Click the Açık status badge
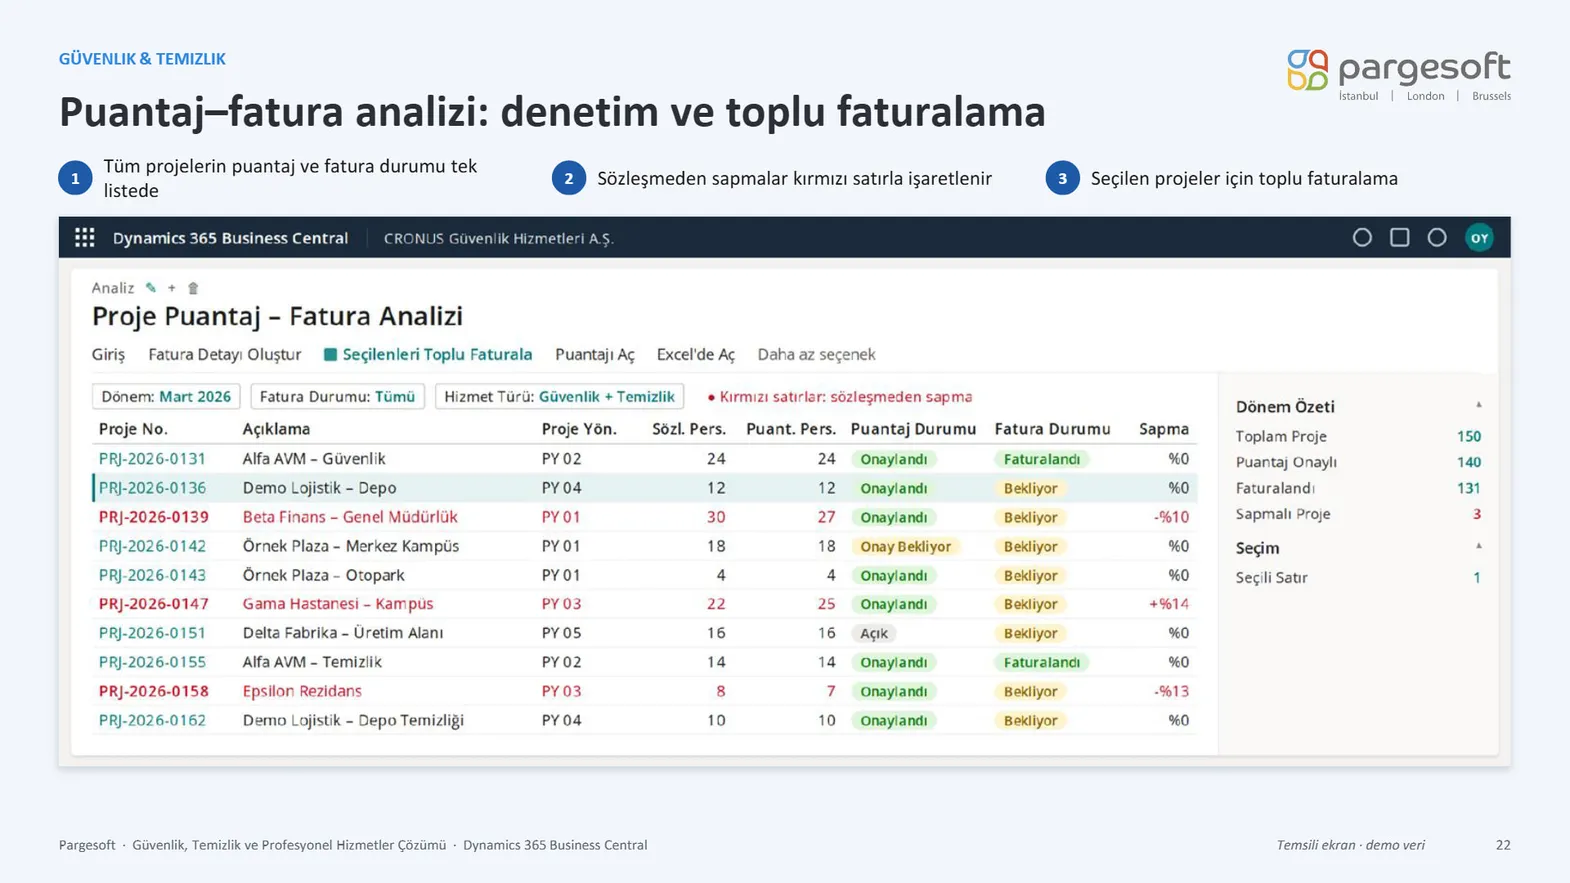Screen dimensions: 1570x883 [874, 634]
